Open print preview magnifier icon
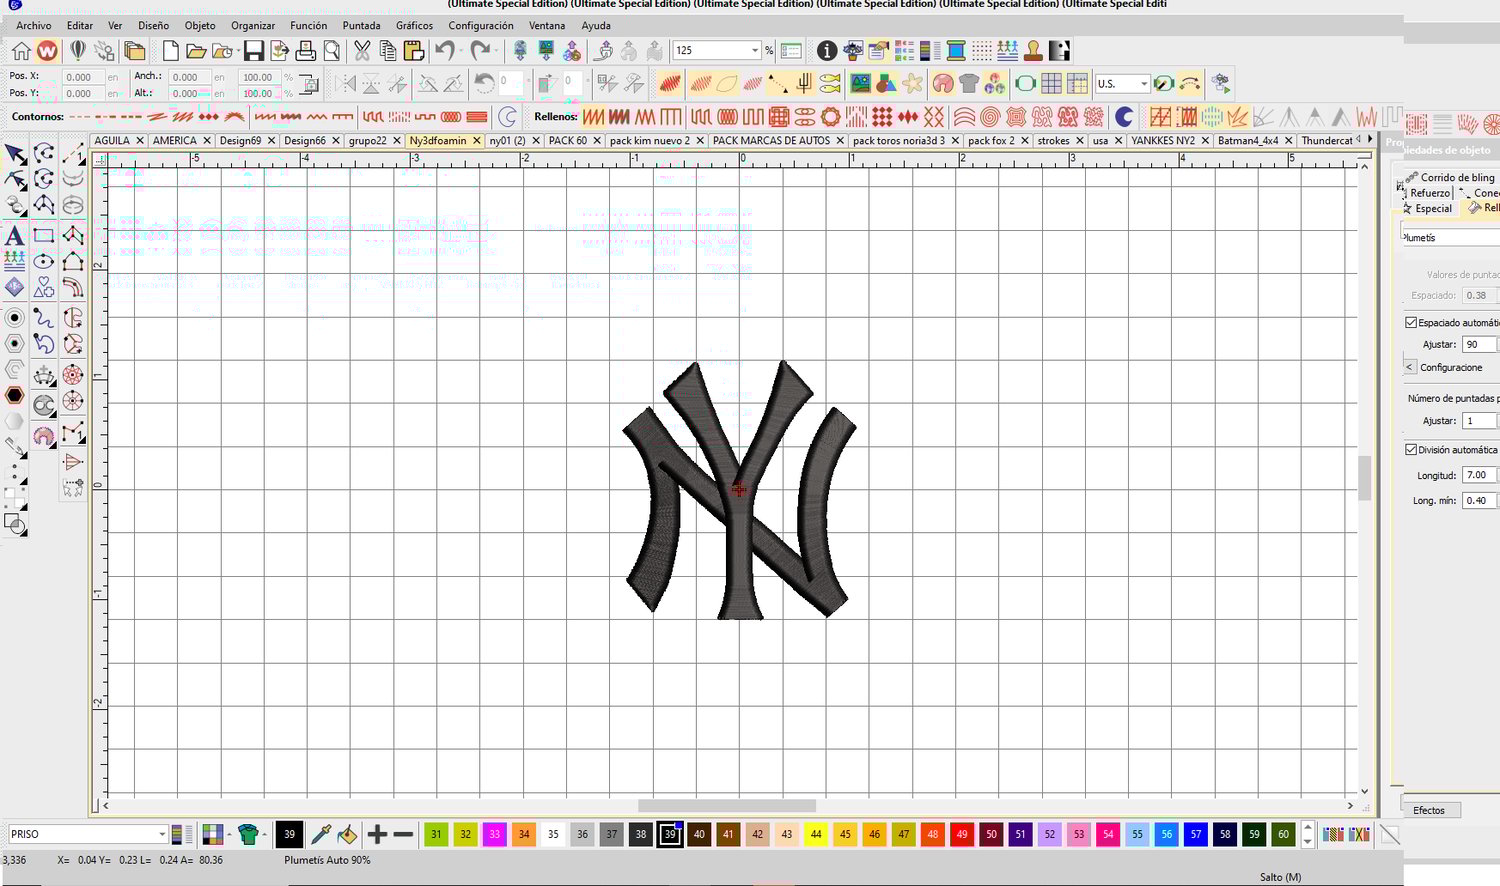The height and width of the screenshot is (886, 1500). point(332,51)
